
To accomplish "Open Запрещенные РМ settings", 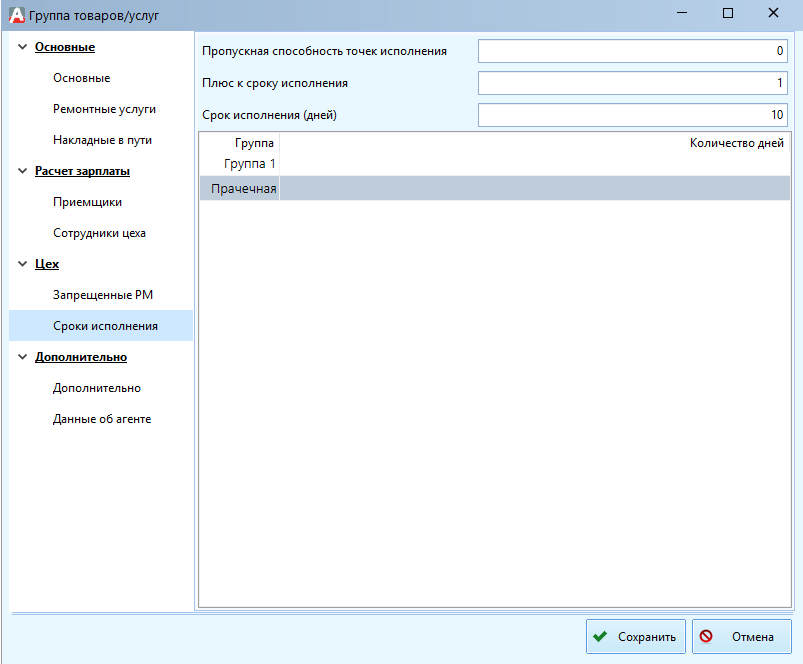I will coord(103,295).
